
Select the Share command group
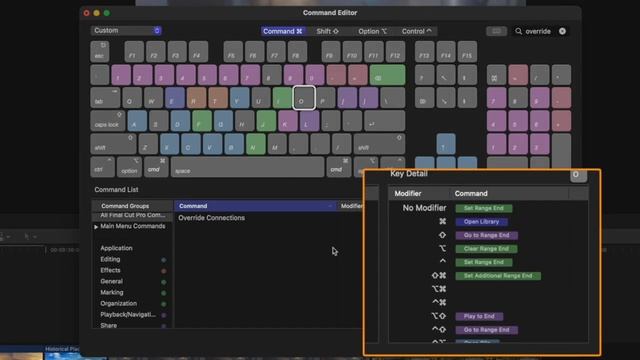109,325
